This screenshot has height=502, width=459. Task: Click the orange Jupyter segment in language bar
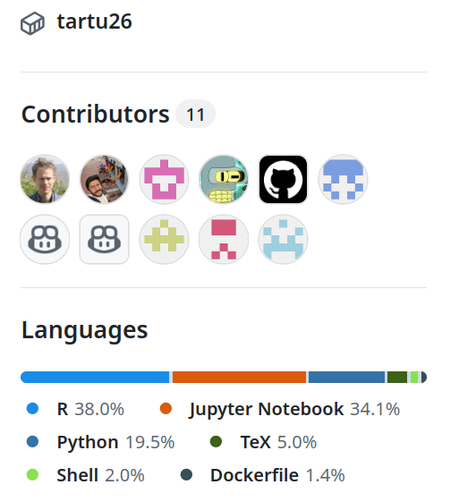[239, 377]
